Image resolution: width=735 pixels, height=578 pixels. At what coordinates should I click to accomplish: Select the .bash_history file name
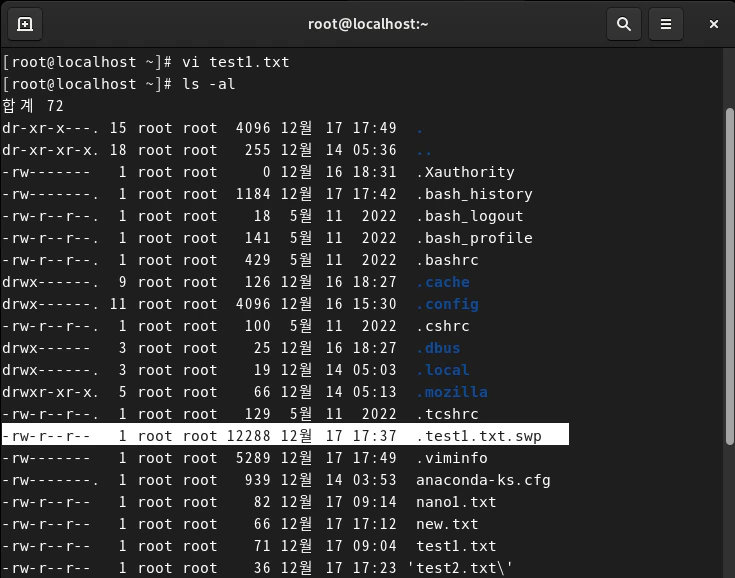click(474, 194)
